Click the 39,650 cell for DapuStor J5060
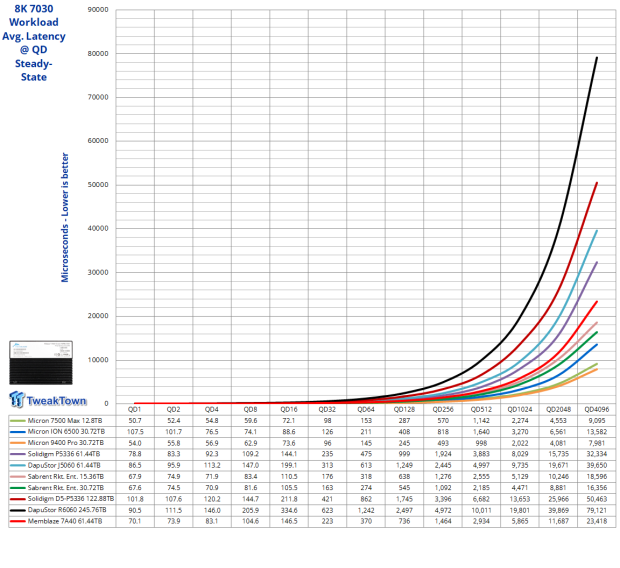The image size is (620, 568). click(597, 465)
